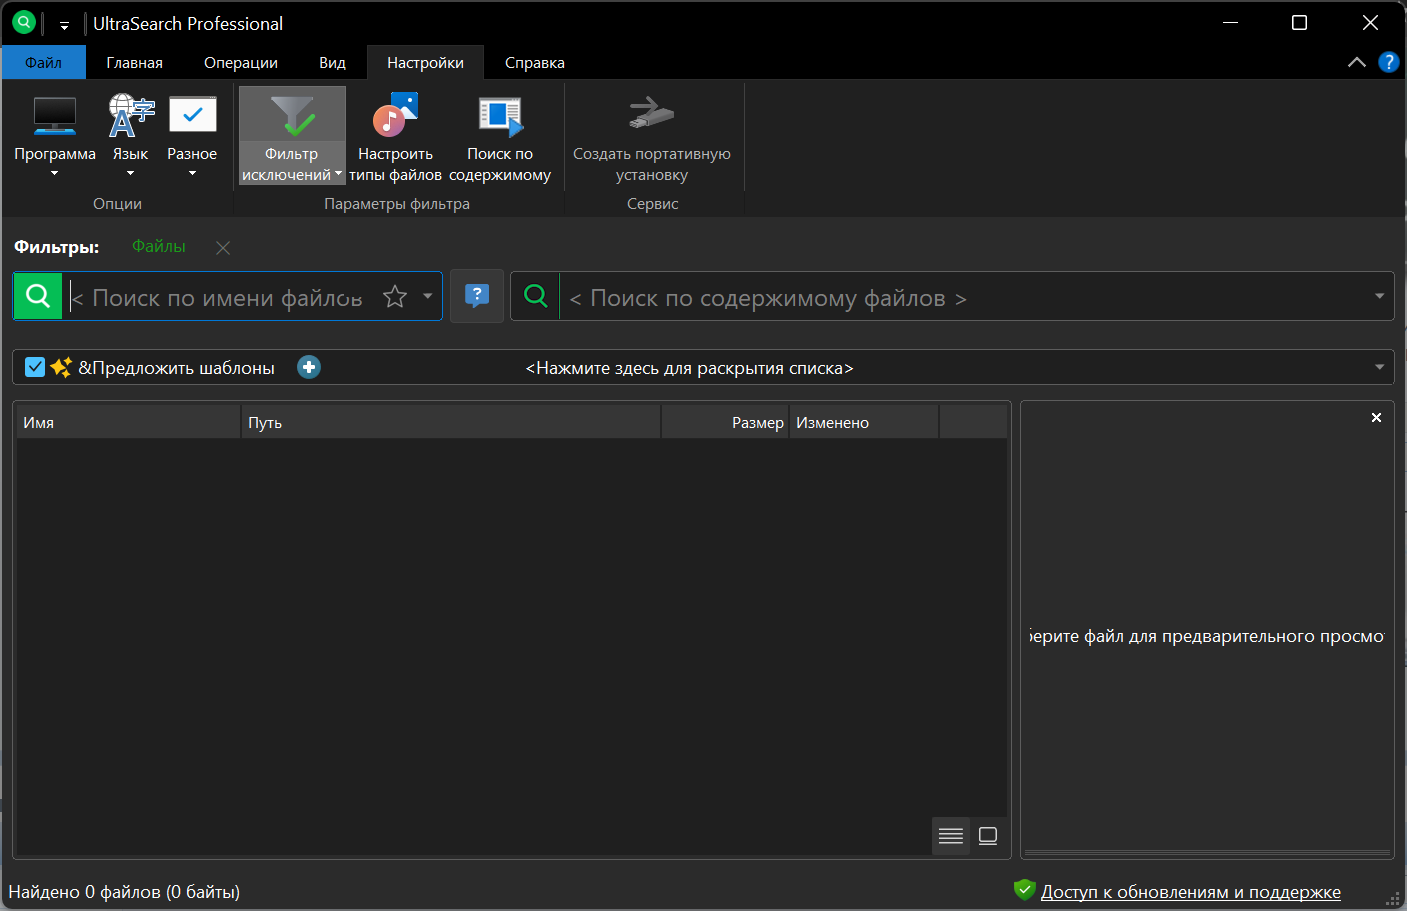Select the Настройки ribbon tab
Image resolution: width=1407 pixels, height=911 pixels.
pos(425,62)
